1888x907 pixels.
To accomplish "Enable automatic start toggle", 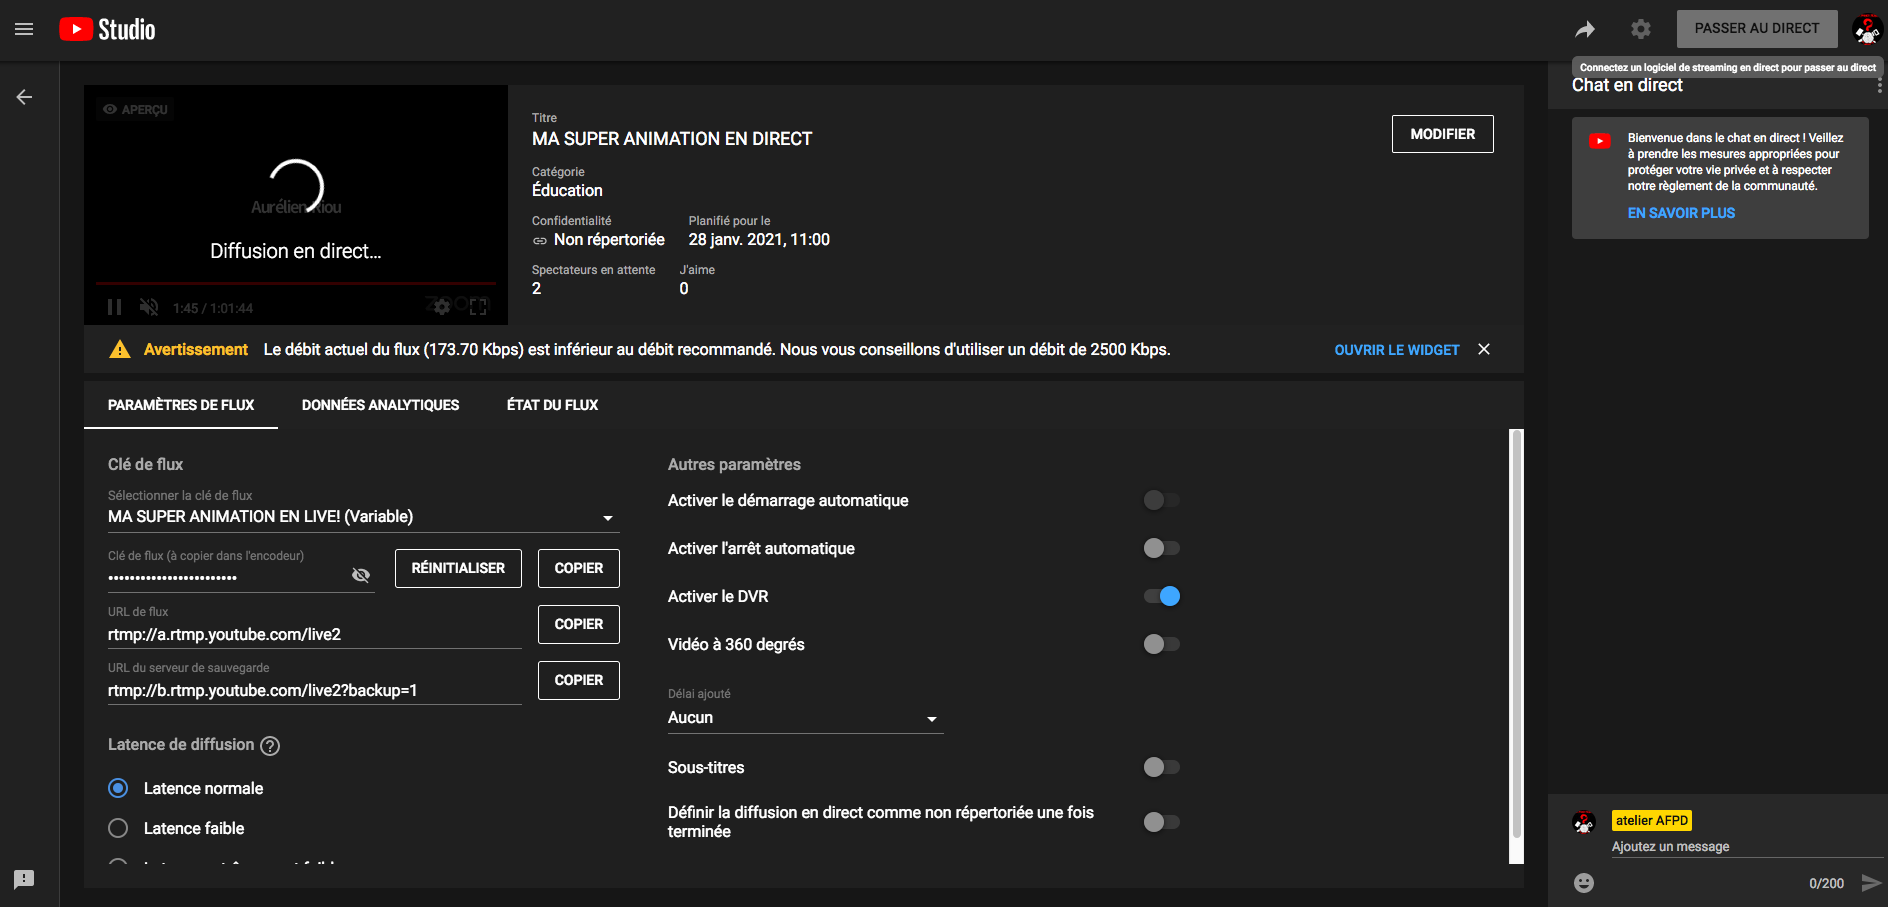I will 1161,500.
